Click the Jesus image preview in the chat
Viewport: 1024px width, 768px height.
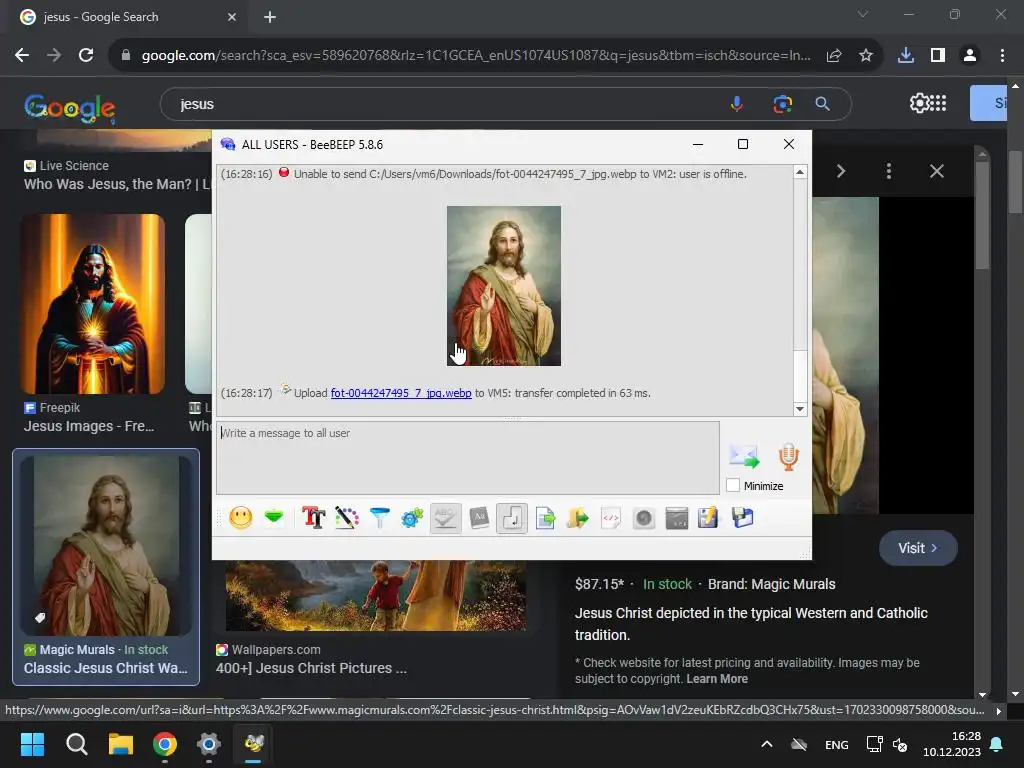point(504,285)
